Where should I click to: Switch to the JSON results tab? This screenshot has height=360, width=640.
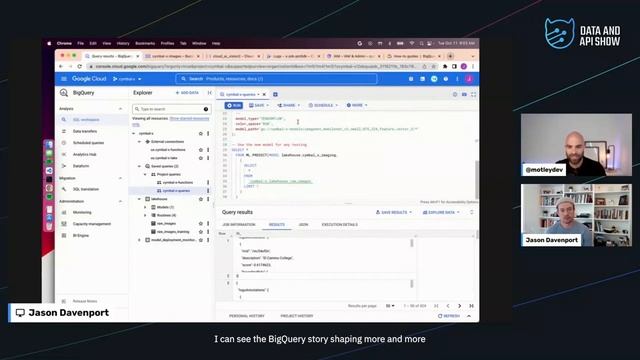pyautogui.click(x=303, y=225)
